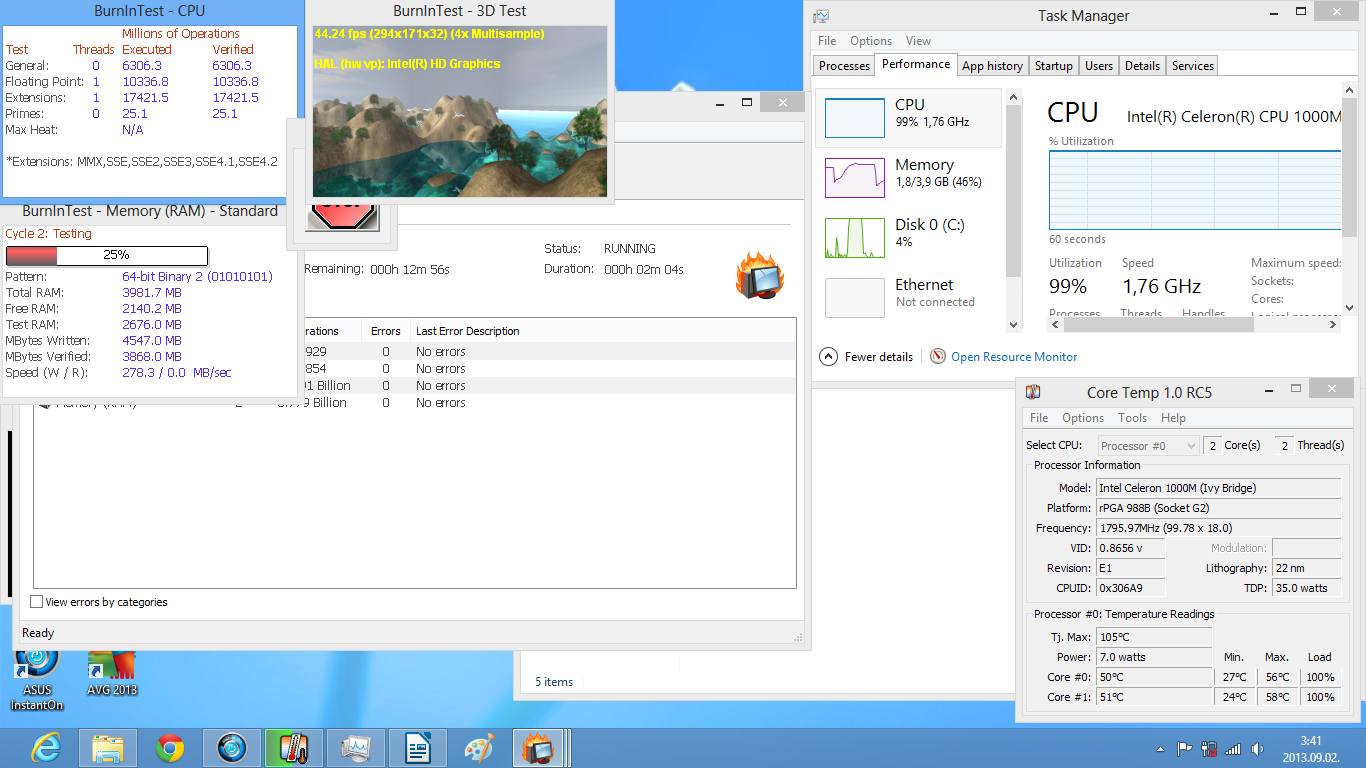This screenshot has width=1366, height=768.
Task: Open Internet Explorer from the taskbar
Action: pyautogui.click(x=46, y=748)
